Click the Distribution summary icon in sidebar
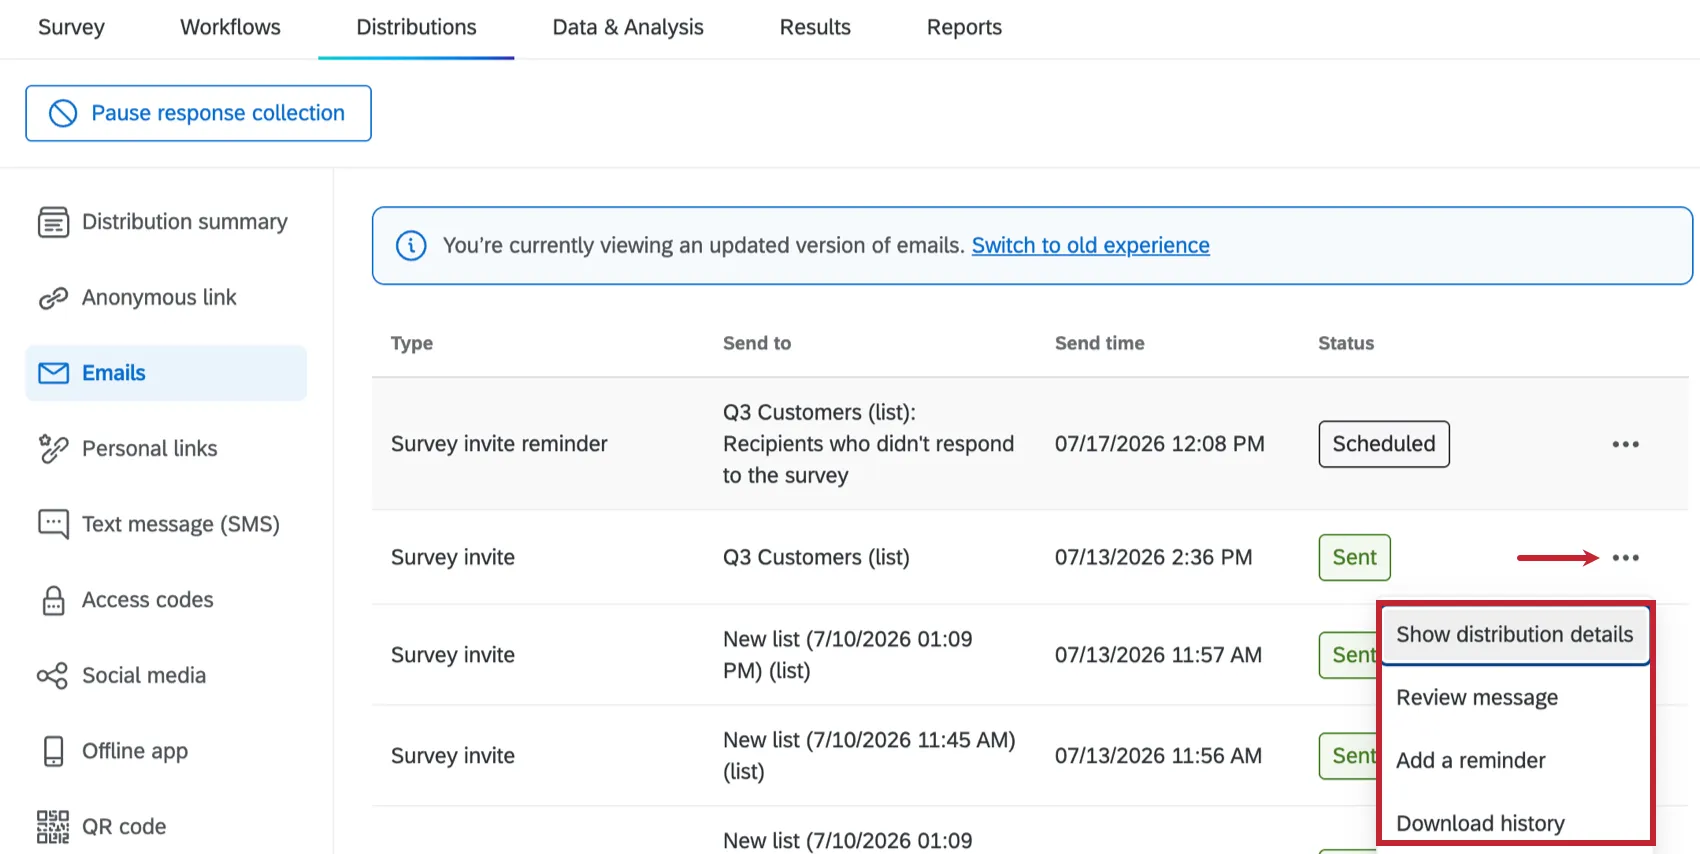The image size is (1700, 854). [53, 222]
